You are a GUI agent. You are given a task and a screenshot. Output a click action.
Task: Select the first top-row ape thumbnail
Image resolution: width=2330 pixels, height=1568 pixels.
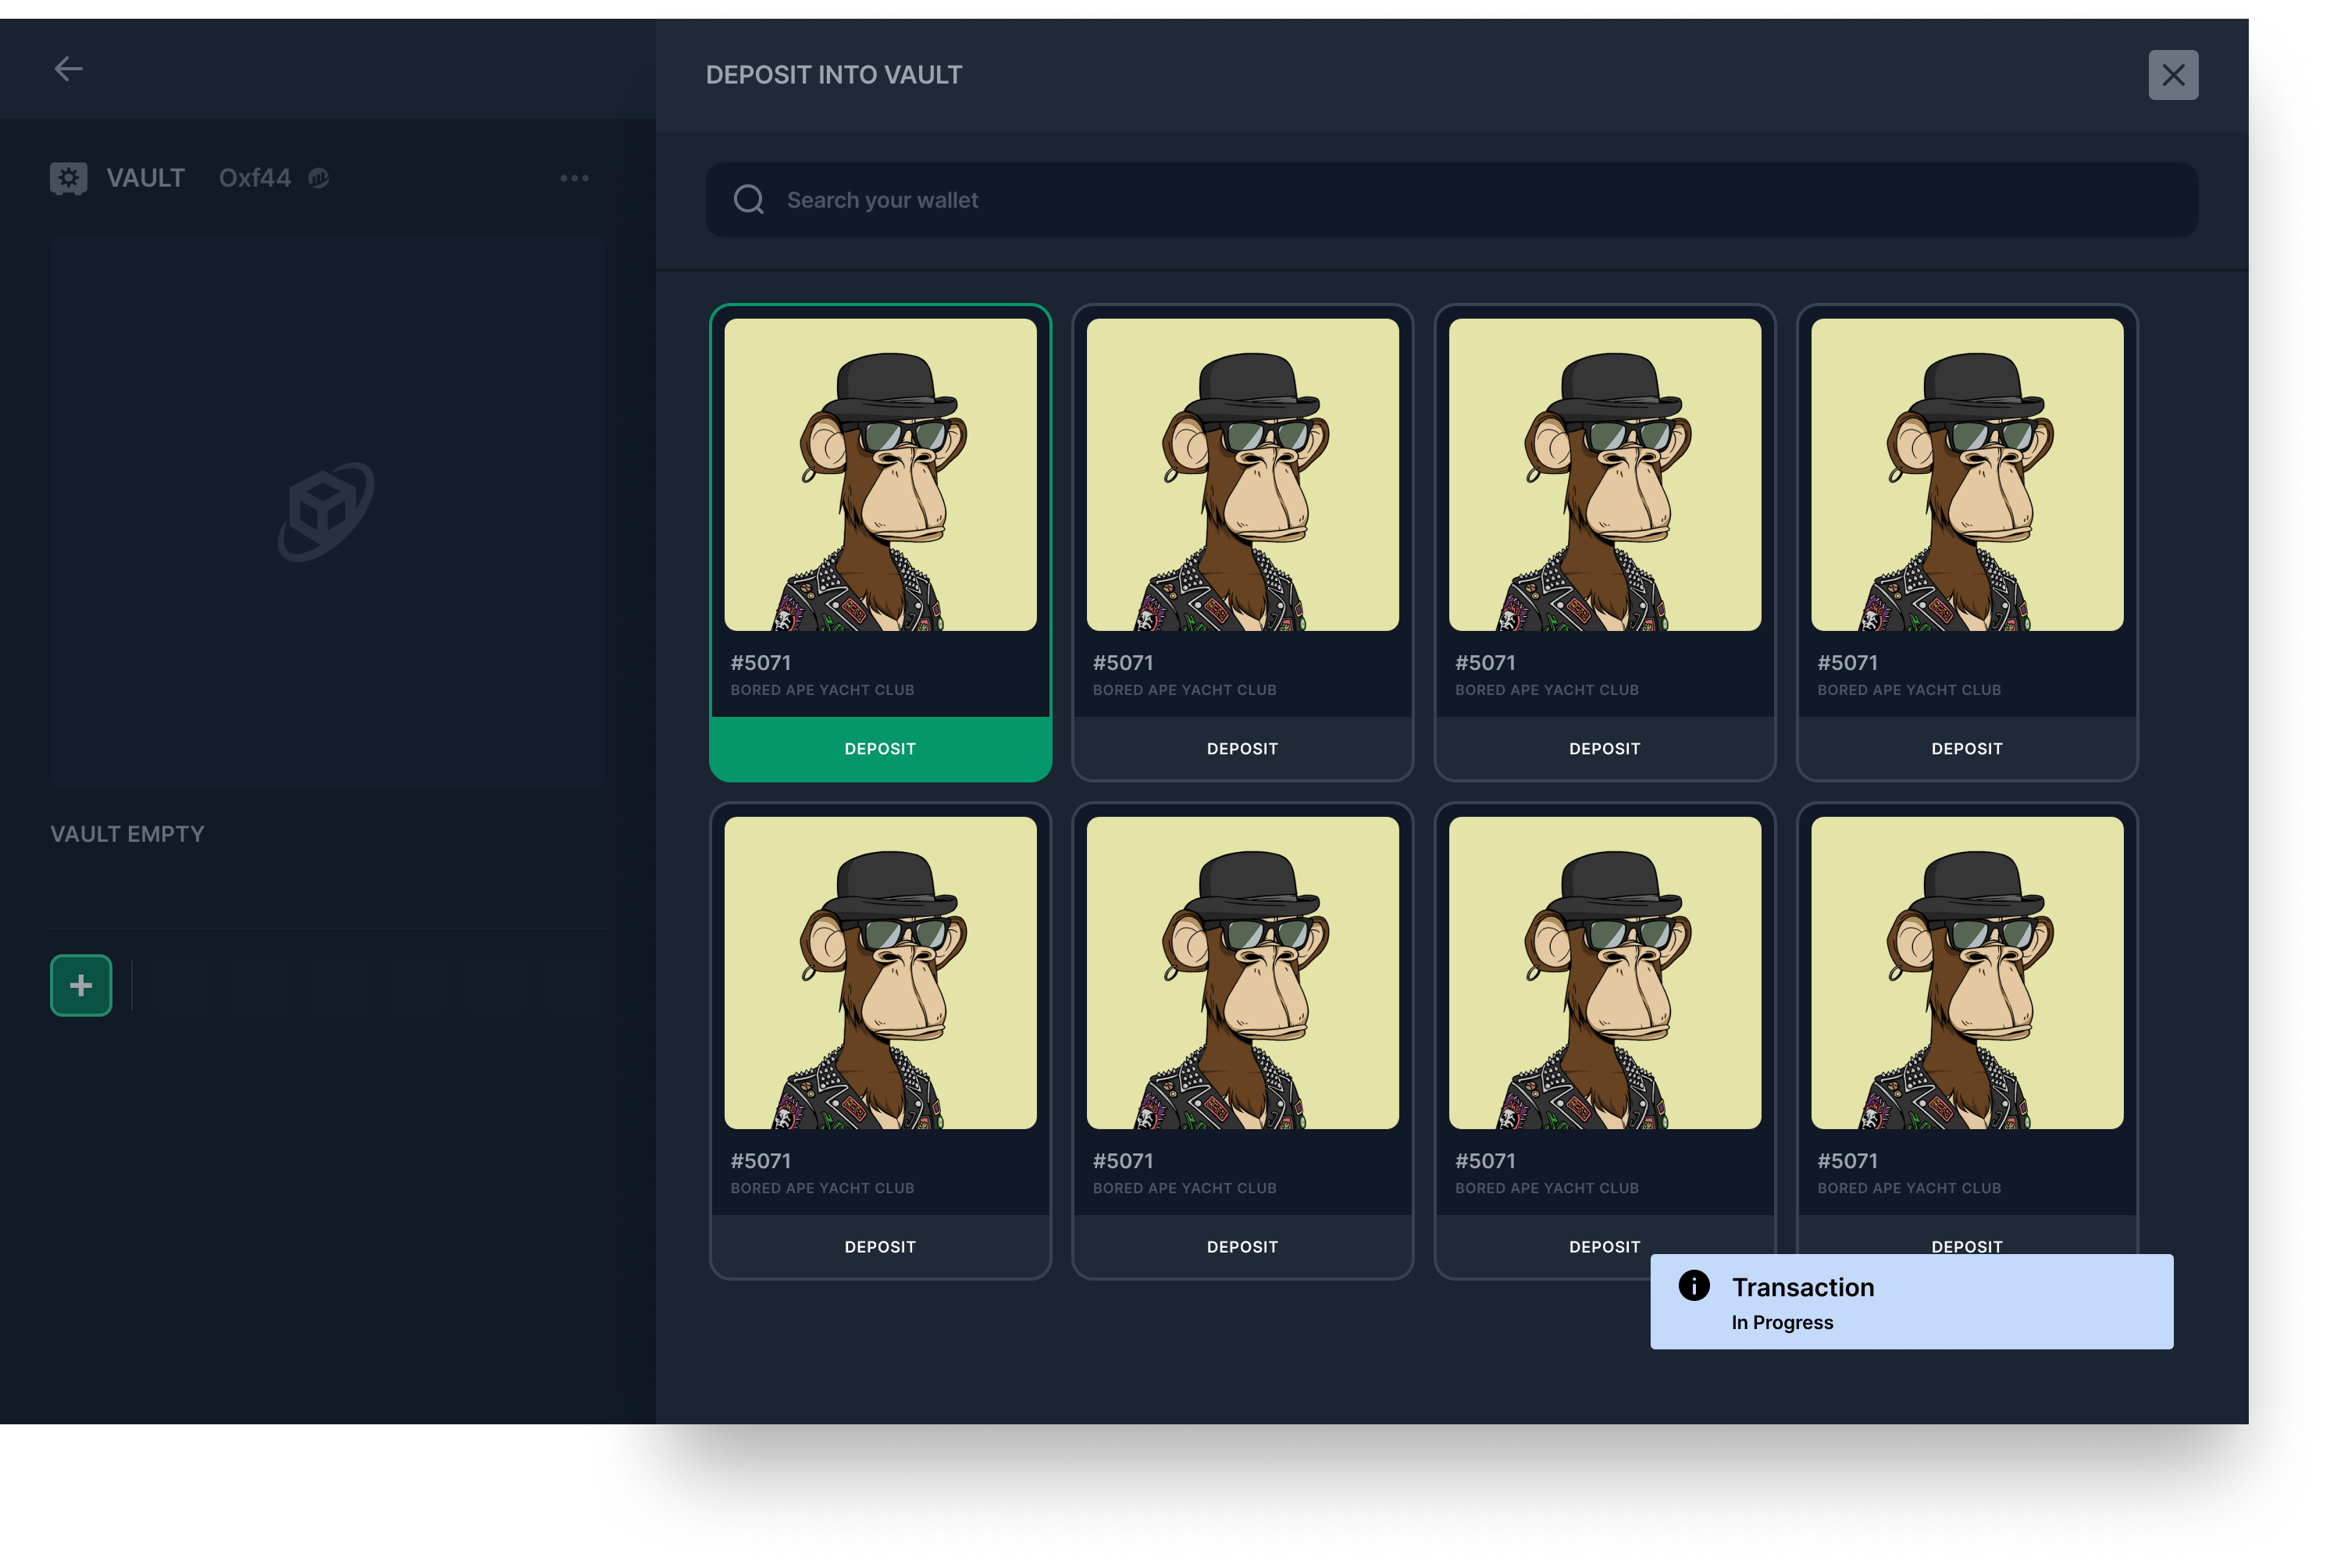880,475
